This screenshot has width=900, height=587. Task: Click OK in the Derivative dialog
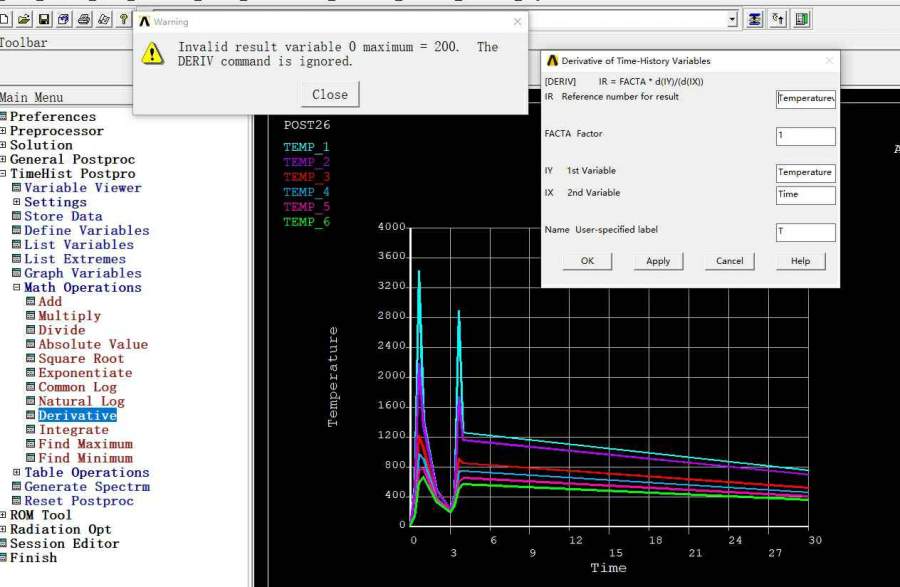point(587,261)
